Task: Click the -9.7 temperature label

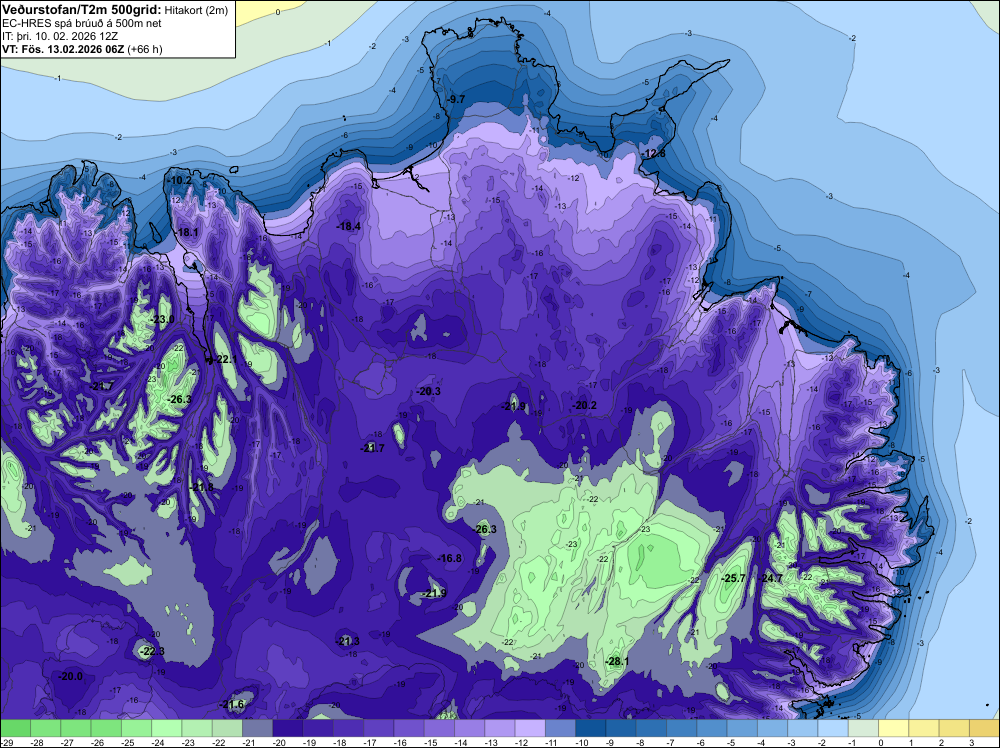Action: [x=455, y=99]
